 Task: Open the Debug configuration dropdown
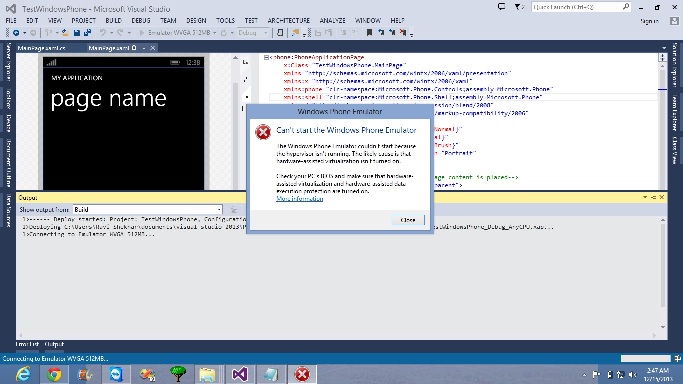coord(253,33)
